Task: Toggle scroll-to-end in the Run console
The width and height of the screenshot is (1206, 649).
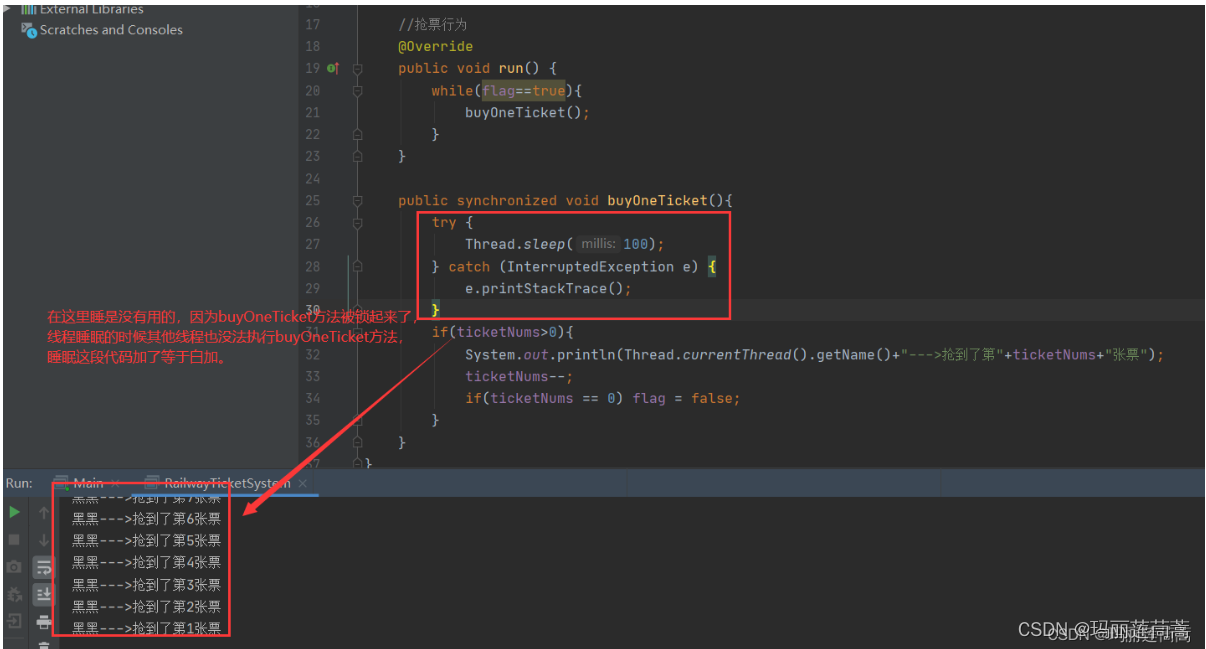Action: tap(43, 593)
